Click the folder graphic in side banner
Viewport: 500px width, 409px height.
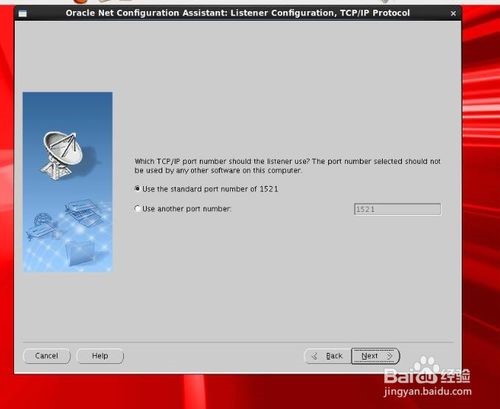80,253
